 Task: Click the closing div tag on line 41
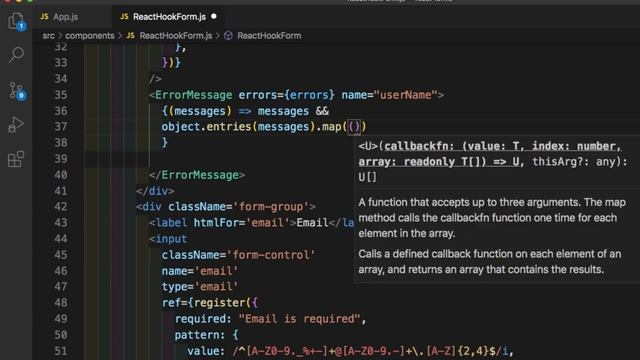156,191
